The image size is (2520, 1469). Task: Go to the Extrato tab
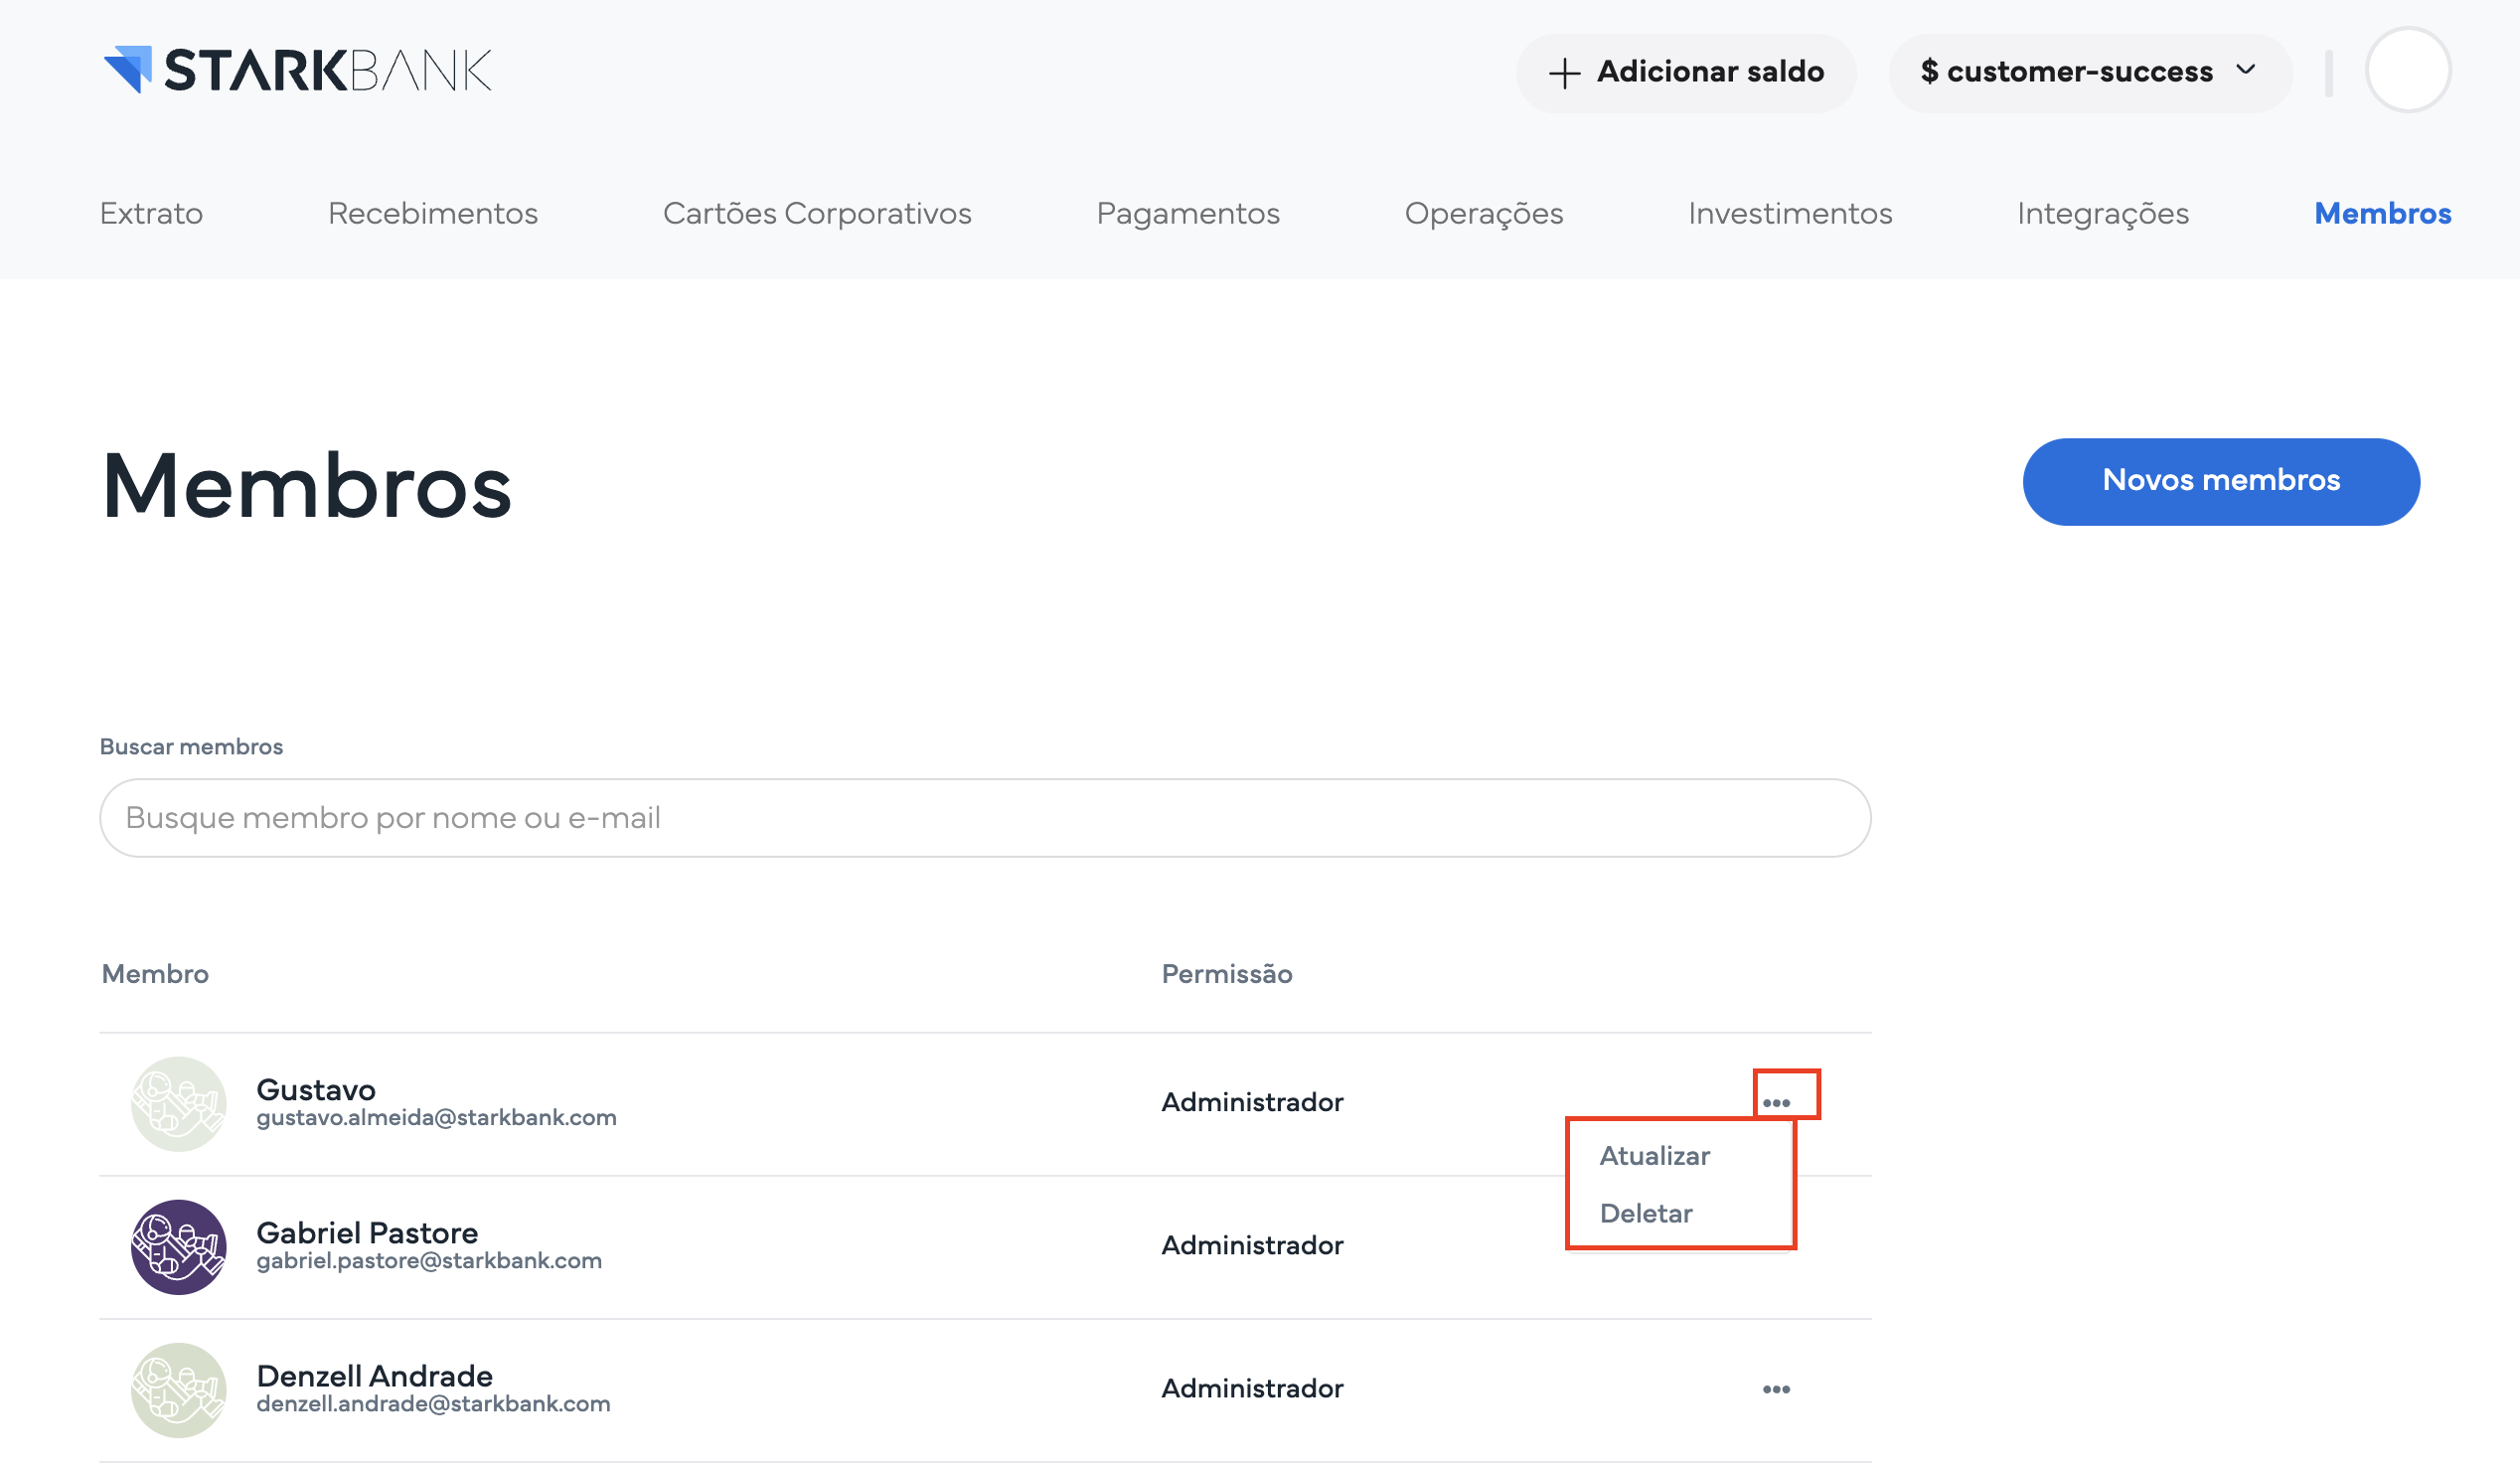tap(151, 213)
